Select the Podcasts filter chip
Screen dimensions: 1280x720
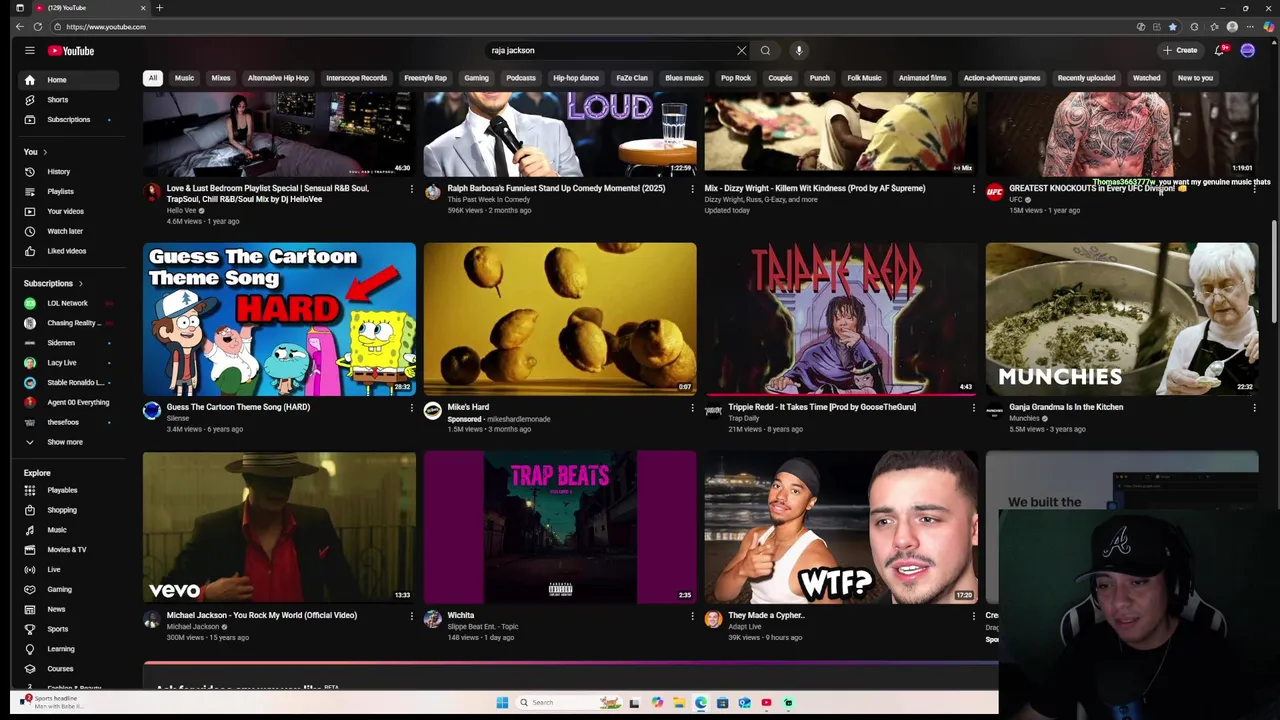pyautogui.click(x=520, y=78)
